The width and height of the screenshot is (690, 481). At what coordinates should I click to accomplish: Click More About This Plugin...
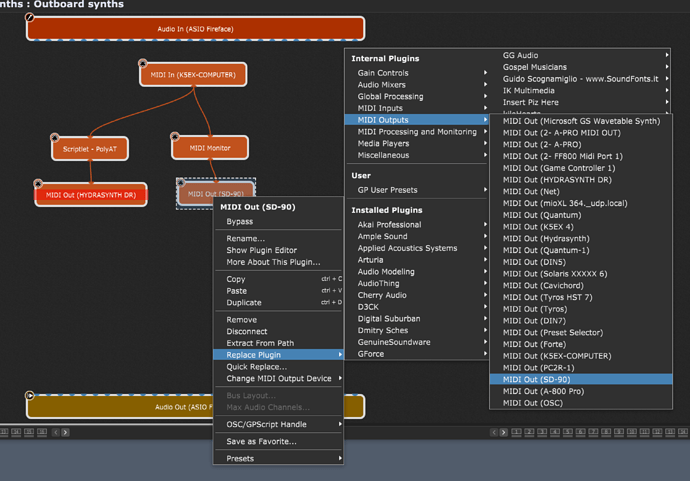point(278,262)
